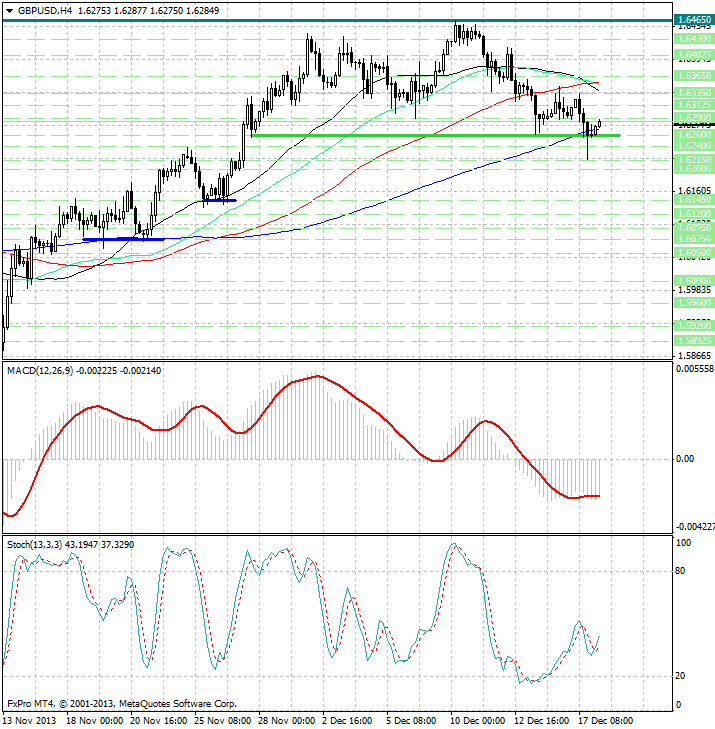The image size is (715, 729).
Task: Click the 1.62150 price level label
Action: pos(694,159)
